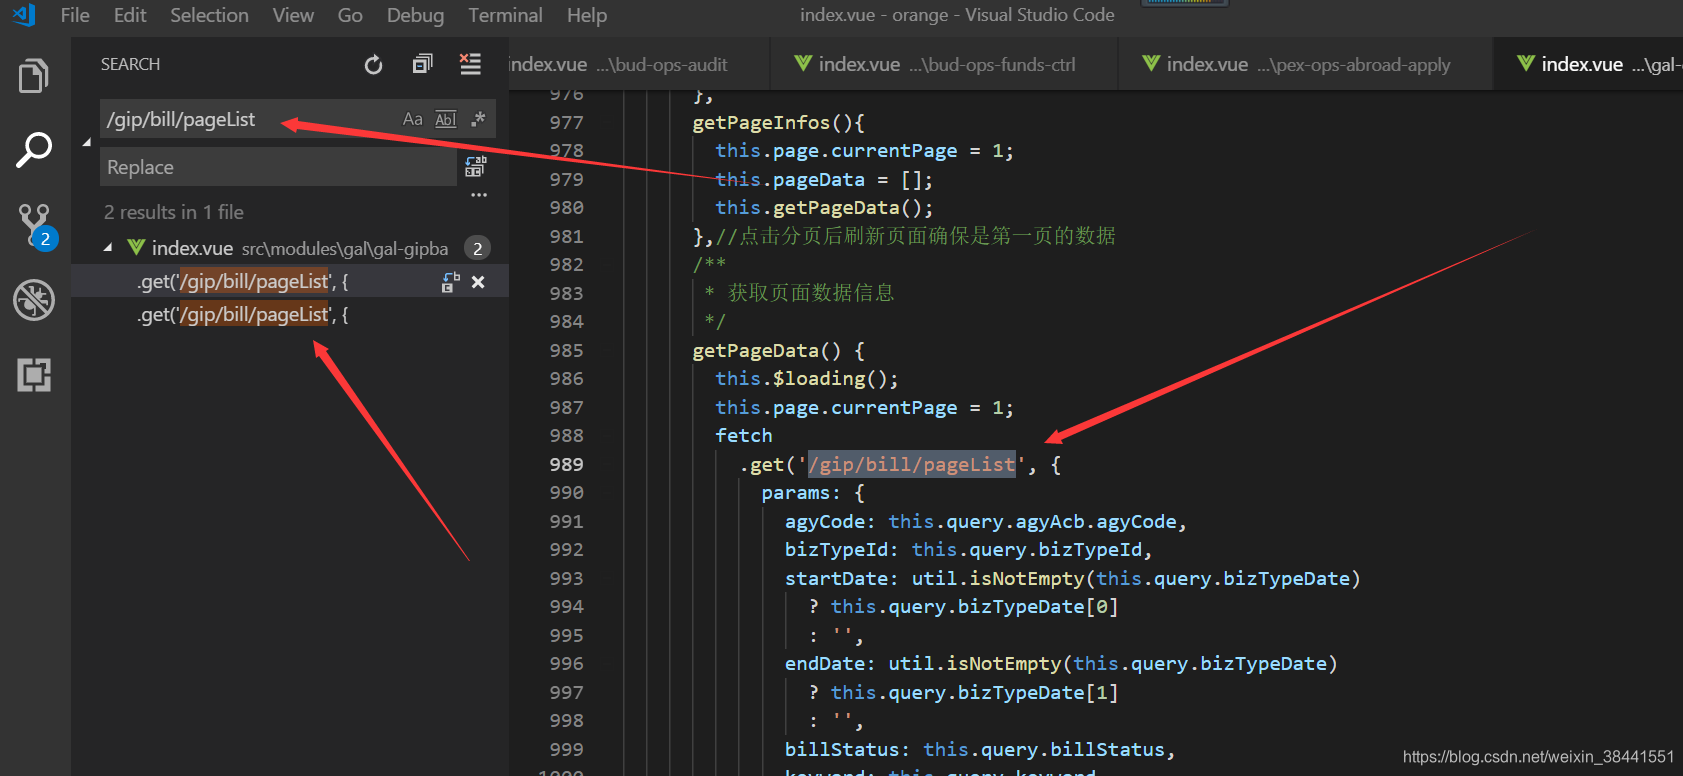Refresh the search results
The height and width of the screenshot is (776, 1683).
373,65
